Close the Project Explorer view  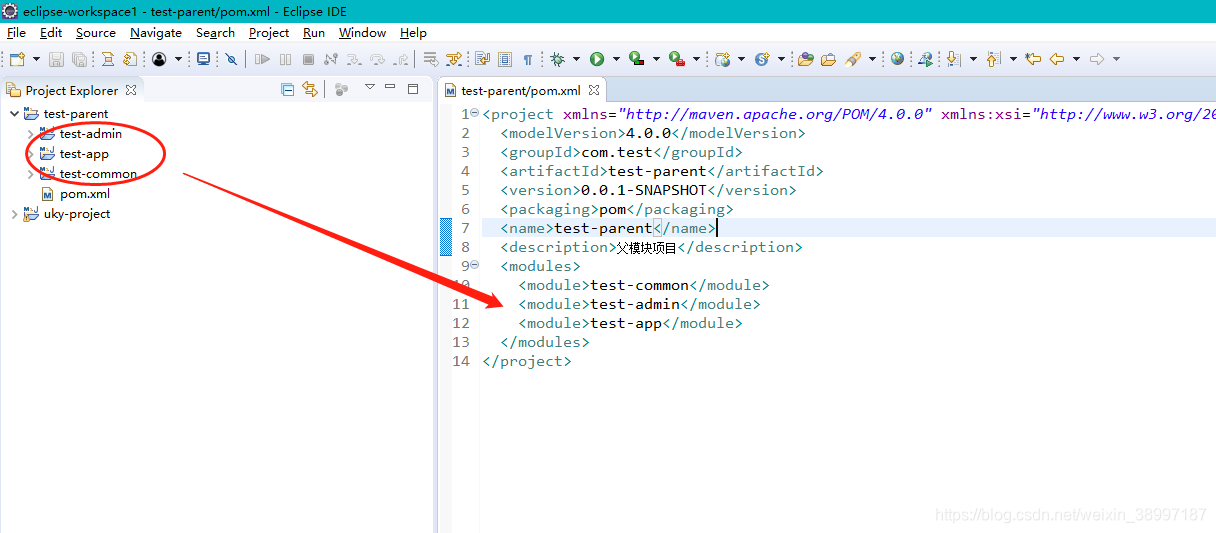pos(131,90)
